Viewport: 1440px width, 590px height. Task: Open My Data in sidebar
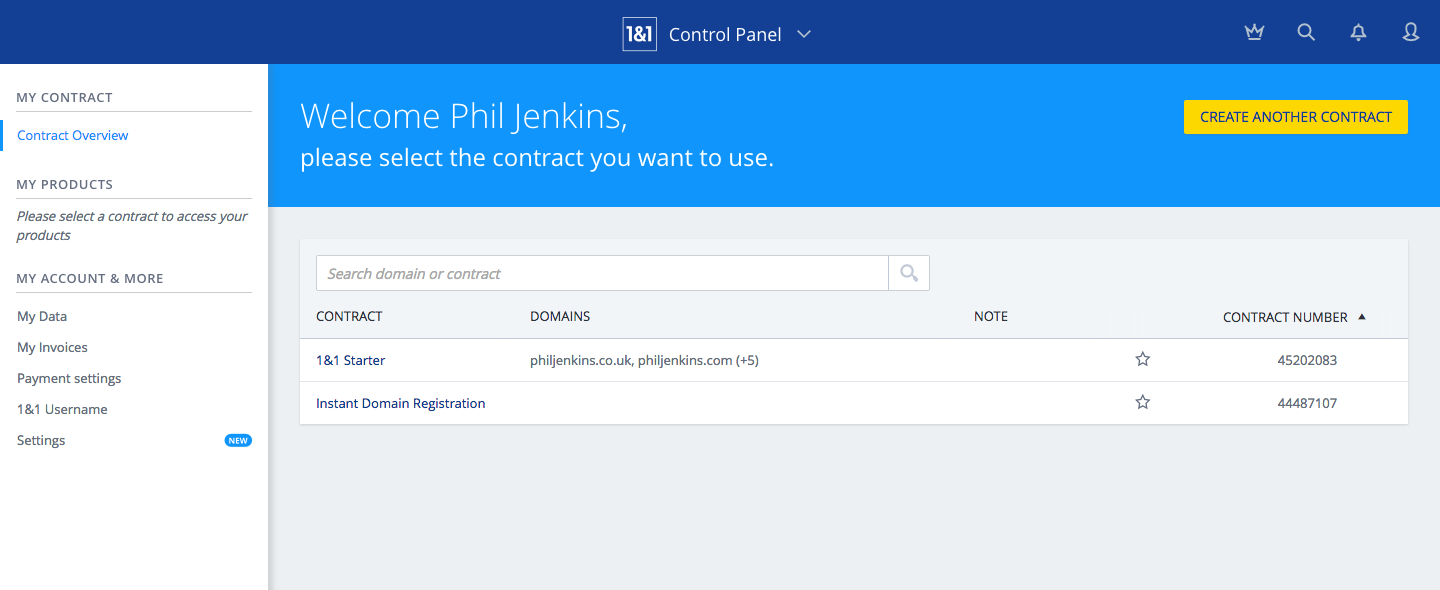42,316
